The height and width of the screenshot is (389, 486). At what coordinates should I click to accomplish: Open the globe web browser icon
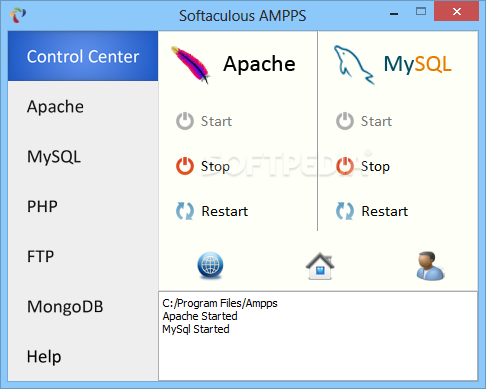(x=210, y=265)
